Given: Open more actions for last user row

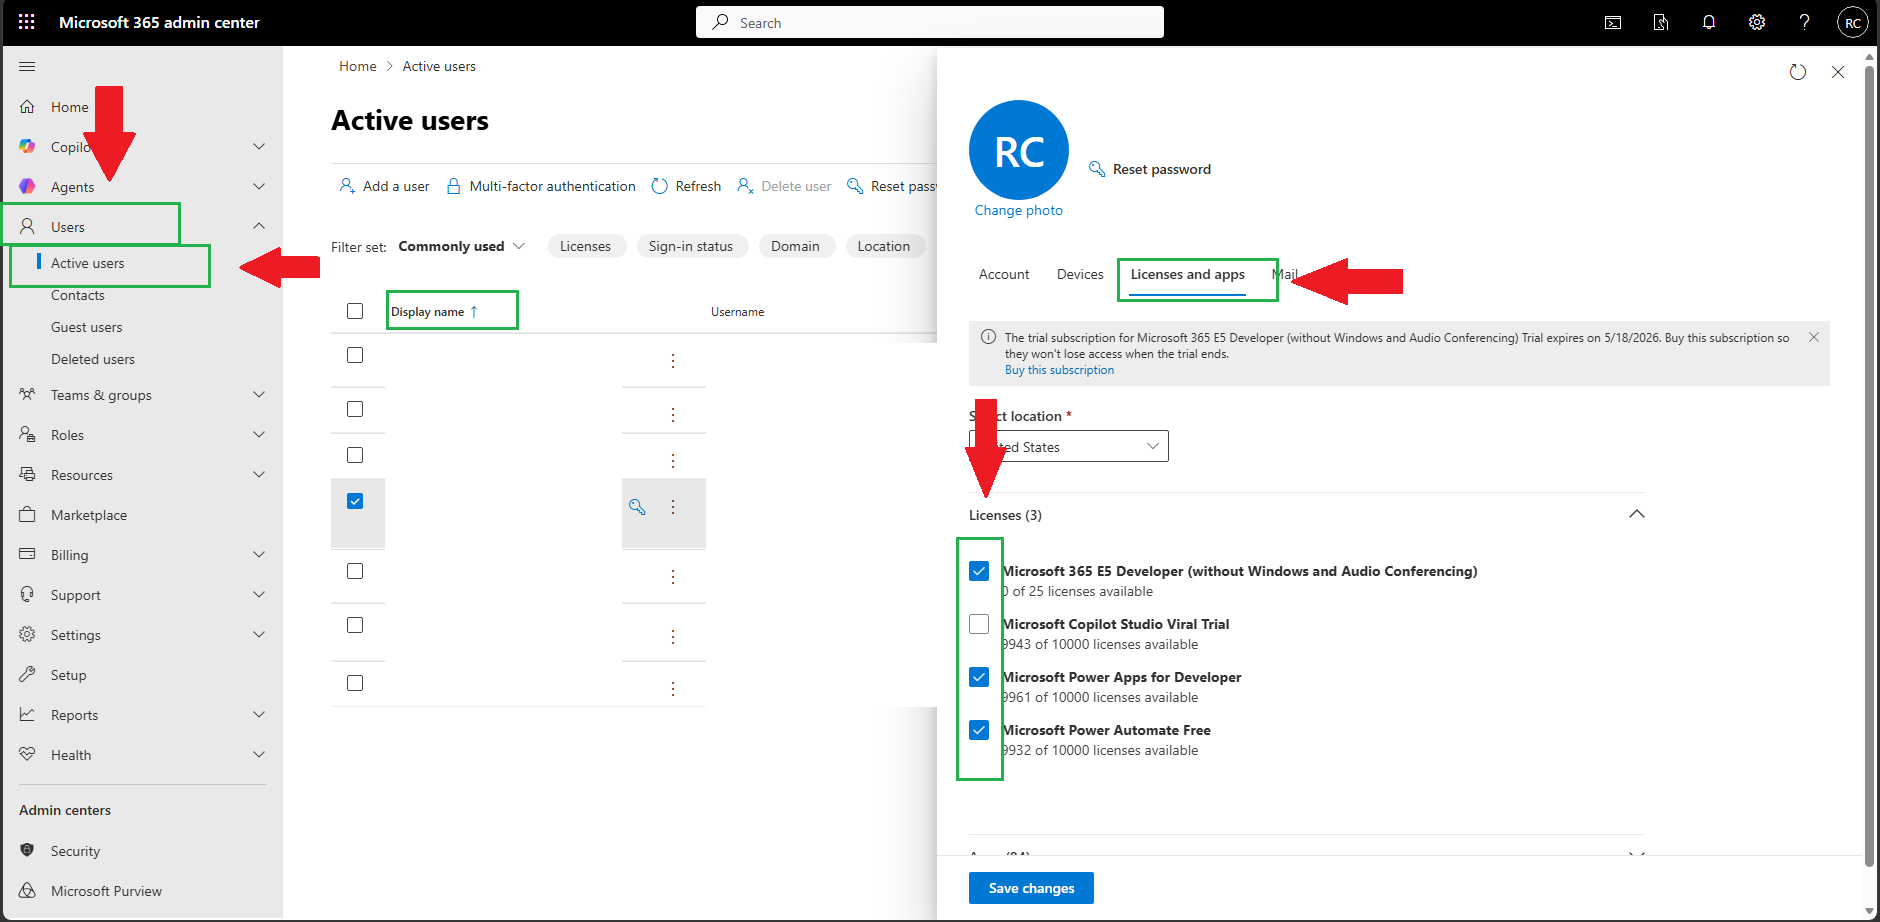Looking at the screenshot, I should coord(673,689).
